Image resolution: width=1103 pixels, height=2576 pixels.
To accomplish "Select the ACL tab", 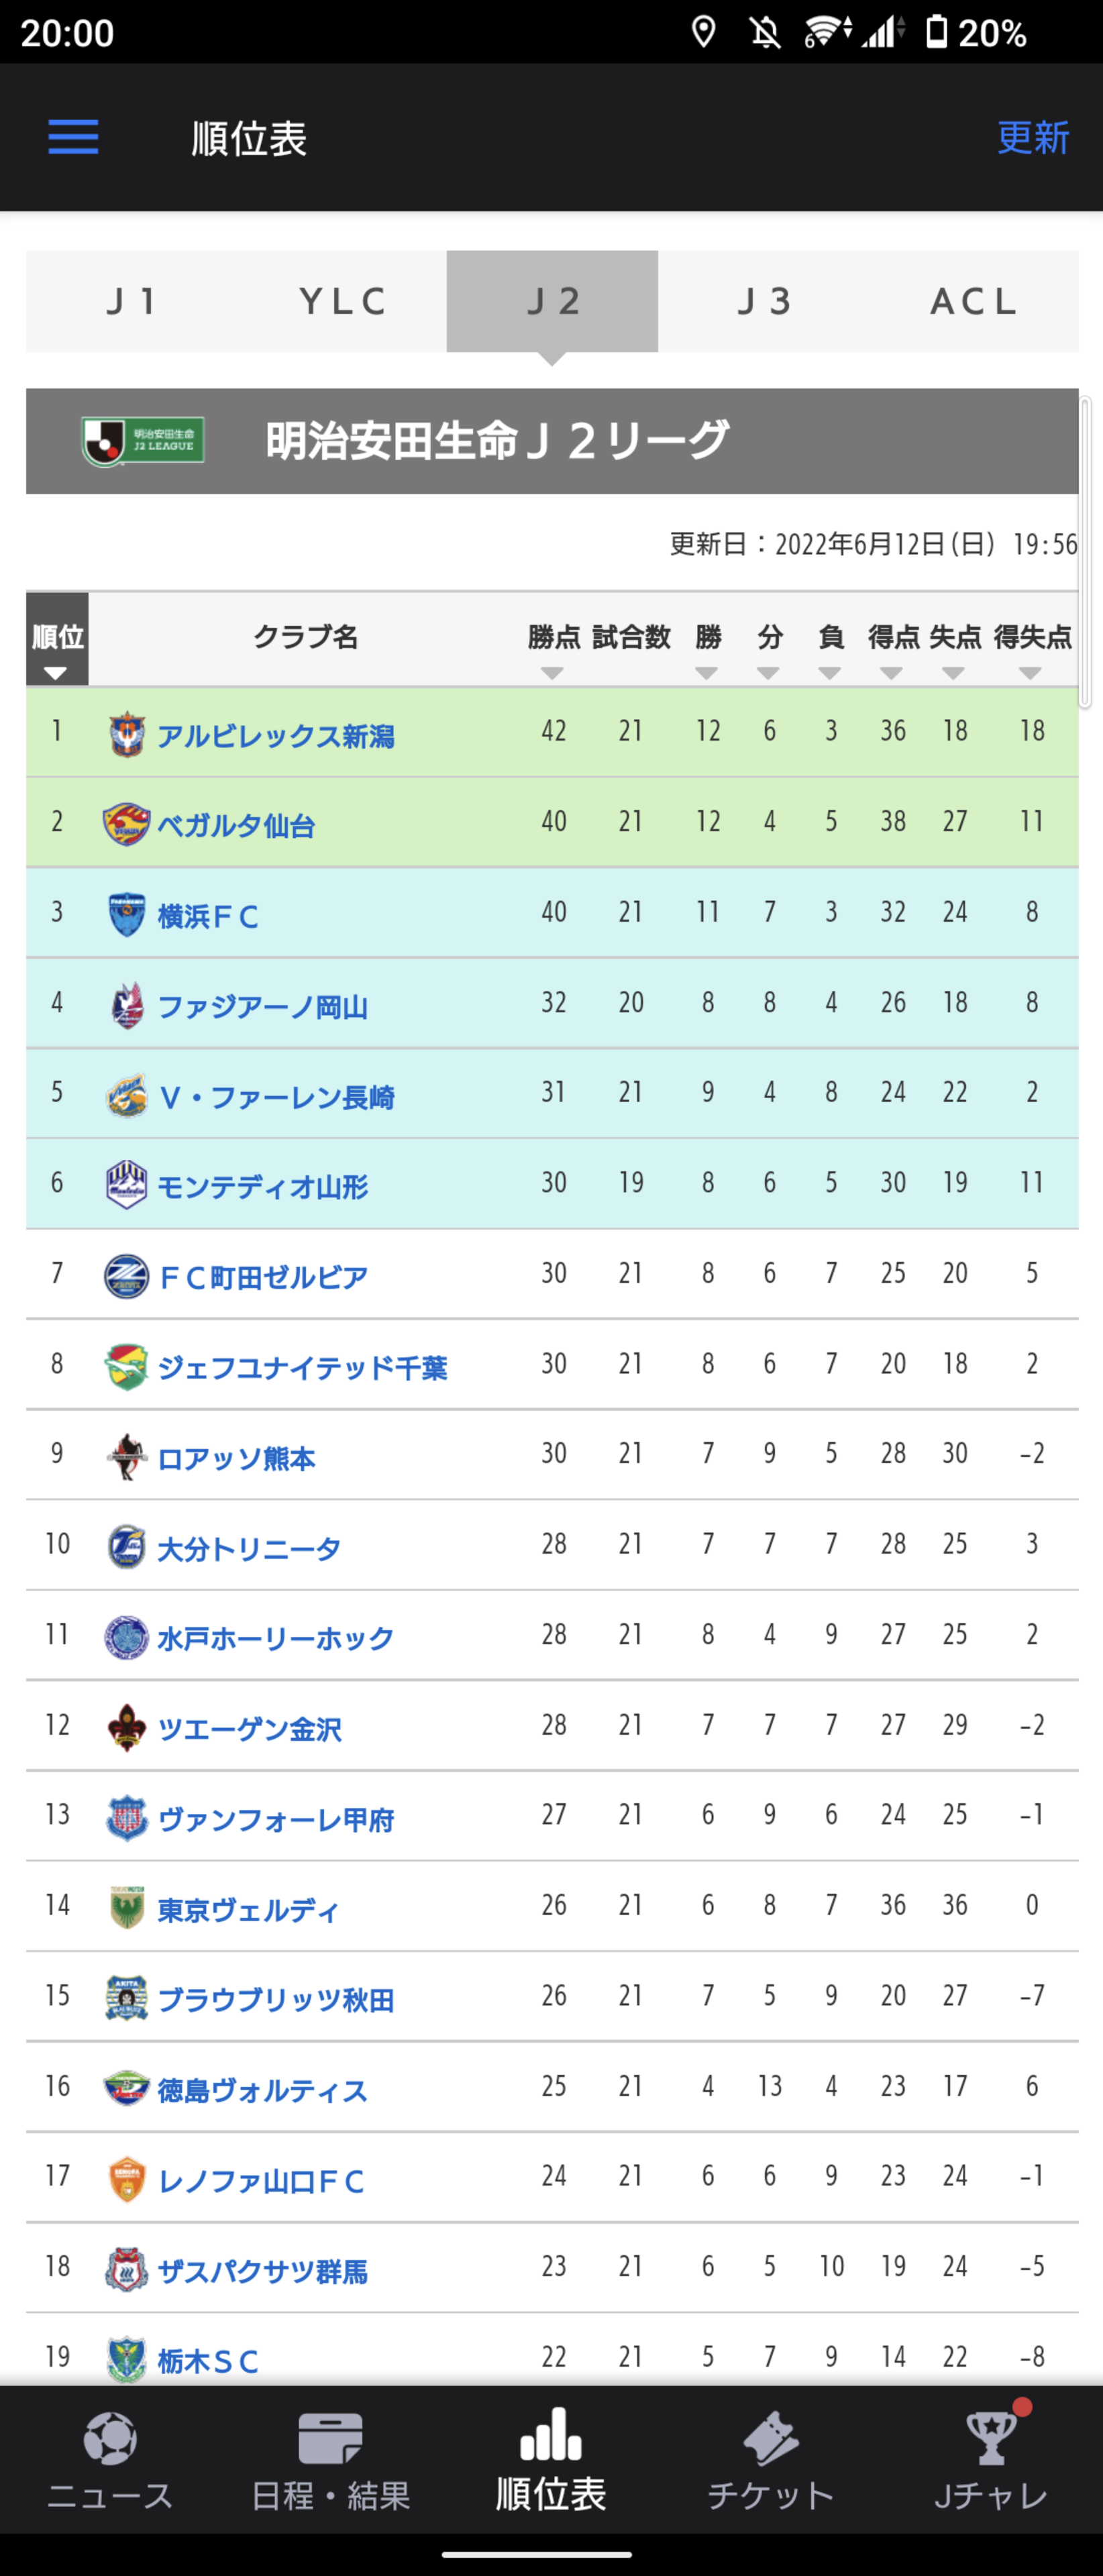I will point(974,301).
